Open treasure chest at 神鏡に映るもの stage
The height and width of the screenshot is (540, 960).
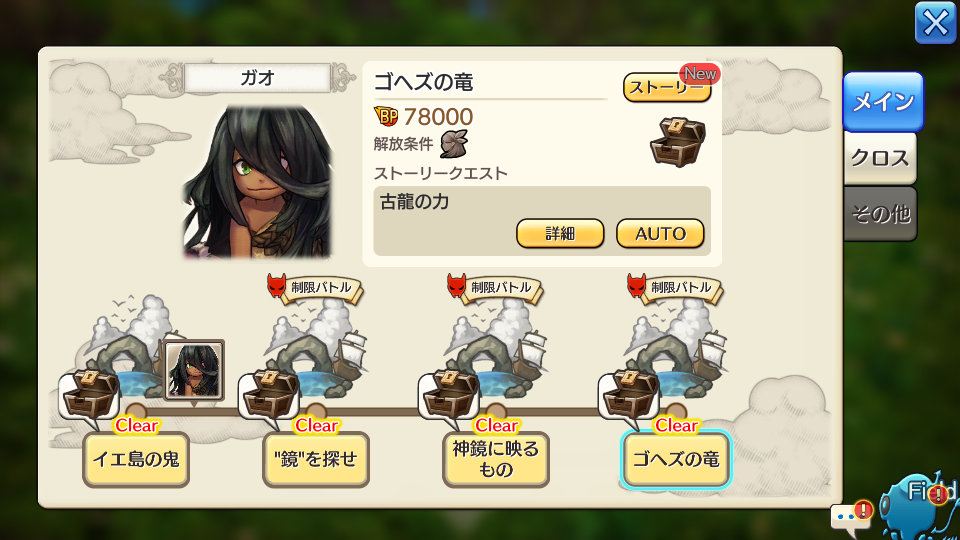pos(450,395)
